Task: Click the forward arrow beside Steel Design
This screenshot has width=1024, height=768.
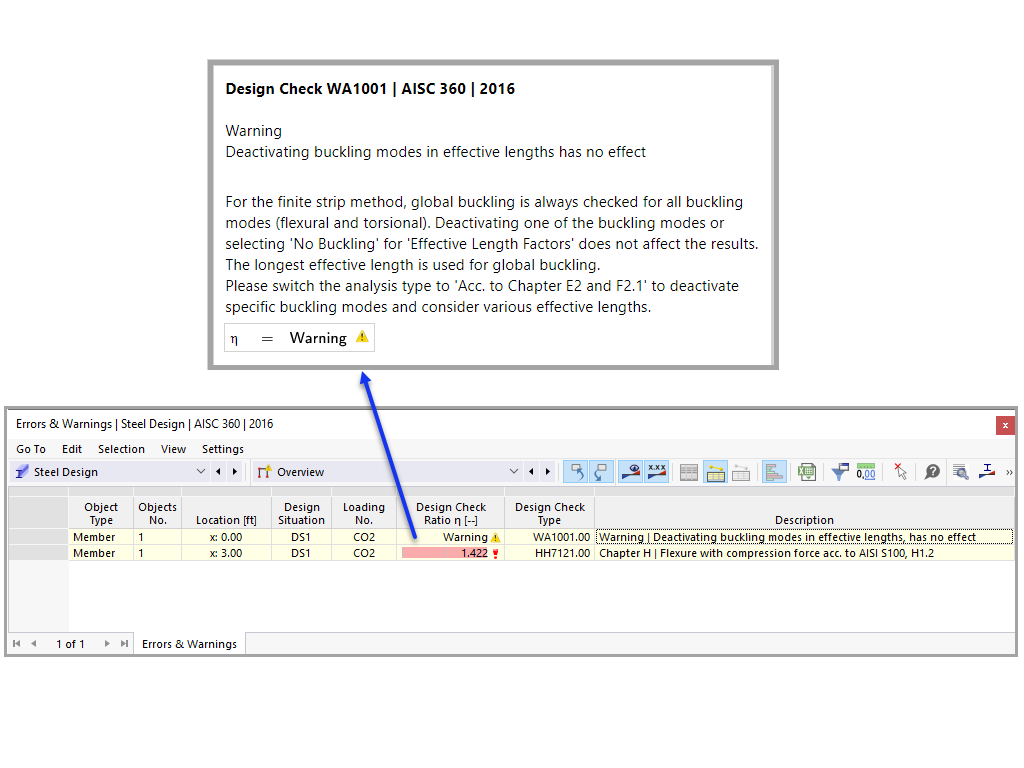Action: pos(235,471)
